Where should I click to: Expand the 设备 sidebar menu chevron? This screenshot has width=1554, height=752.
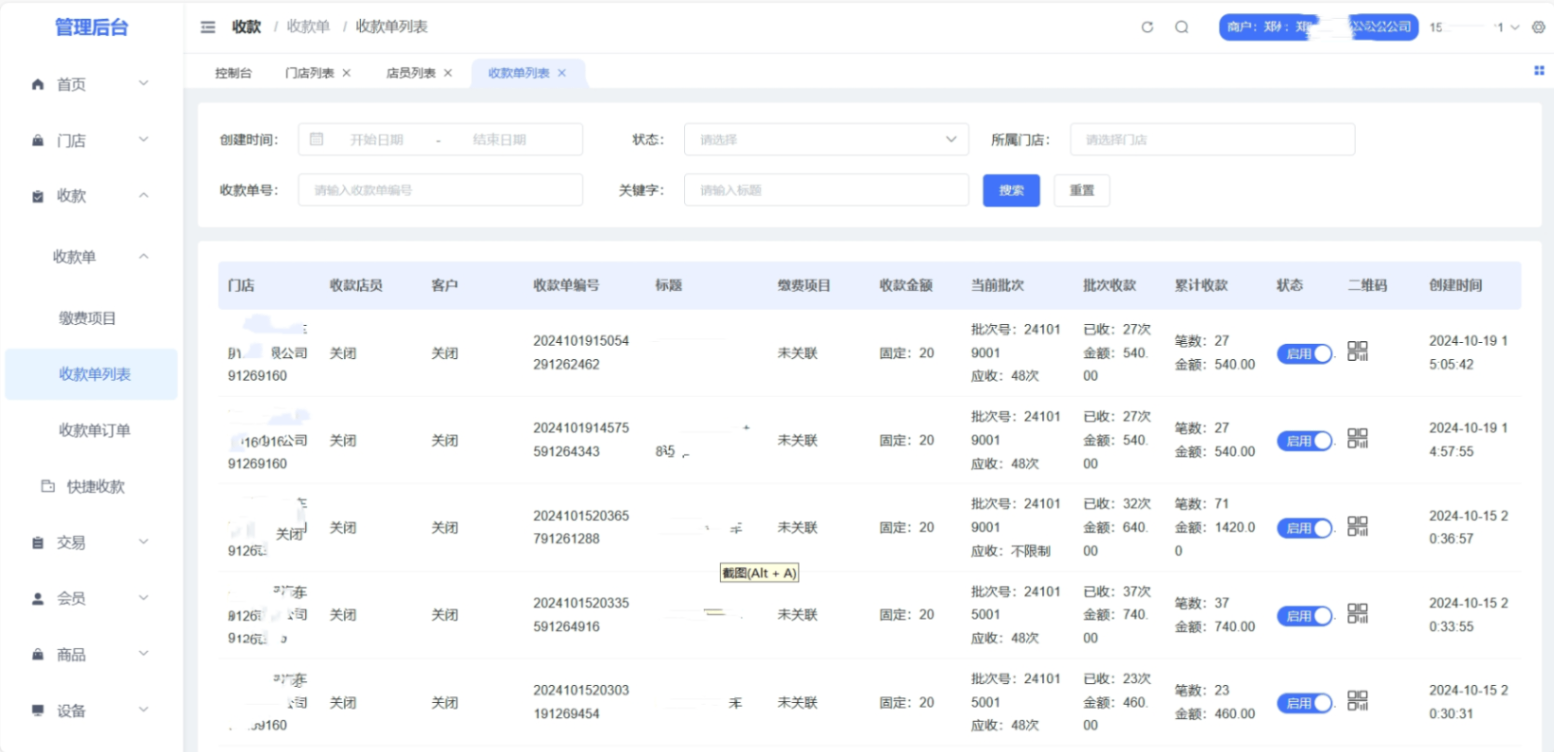(143, 710)
